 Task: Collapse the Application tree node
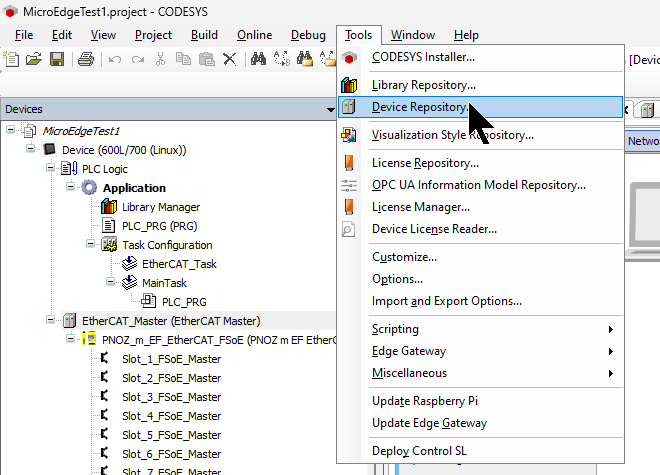pos(70,186)
